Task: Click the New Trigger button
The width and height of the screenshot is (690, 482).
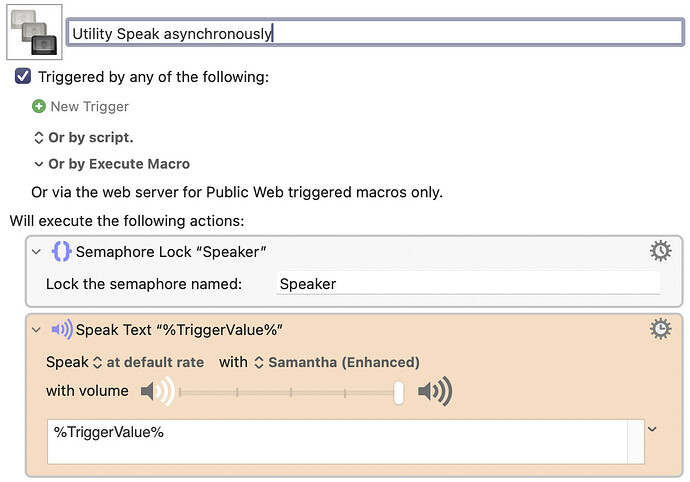Action: [x=89, y=106]
